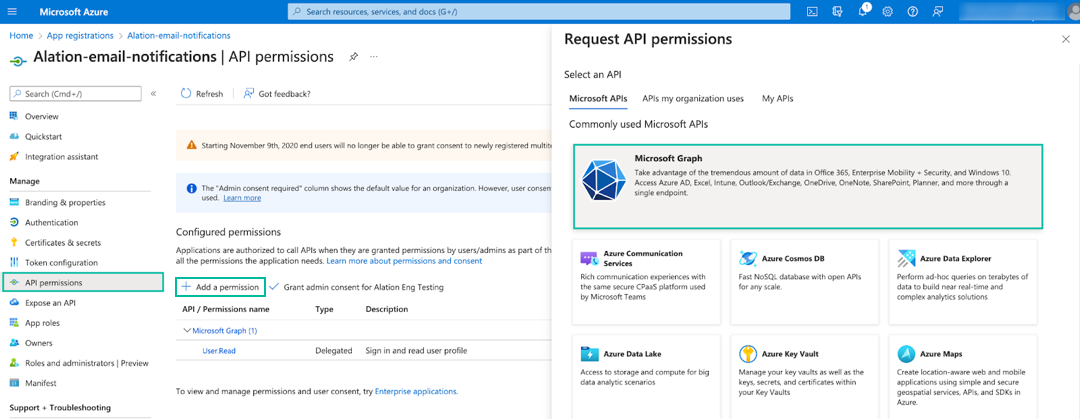1080x419 pixels.
Task: Open Learn more about permissions and consent
Action: coord(404,261)
